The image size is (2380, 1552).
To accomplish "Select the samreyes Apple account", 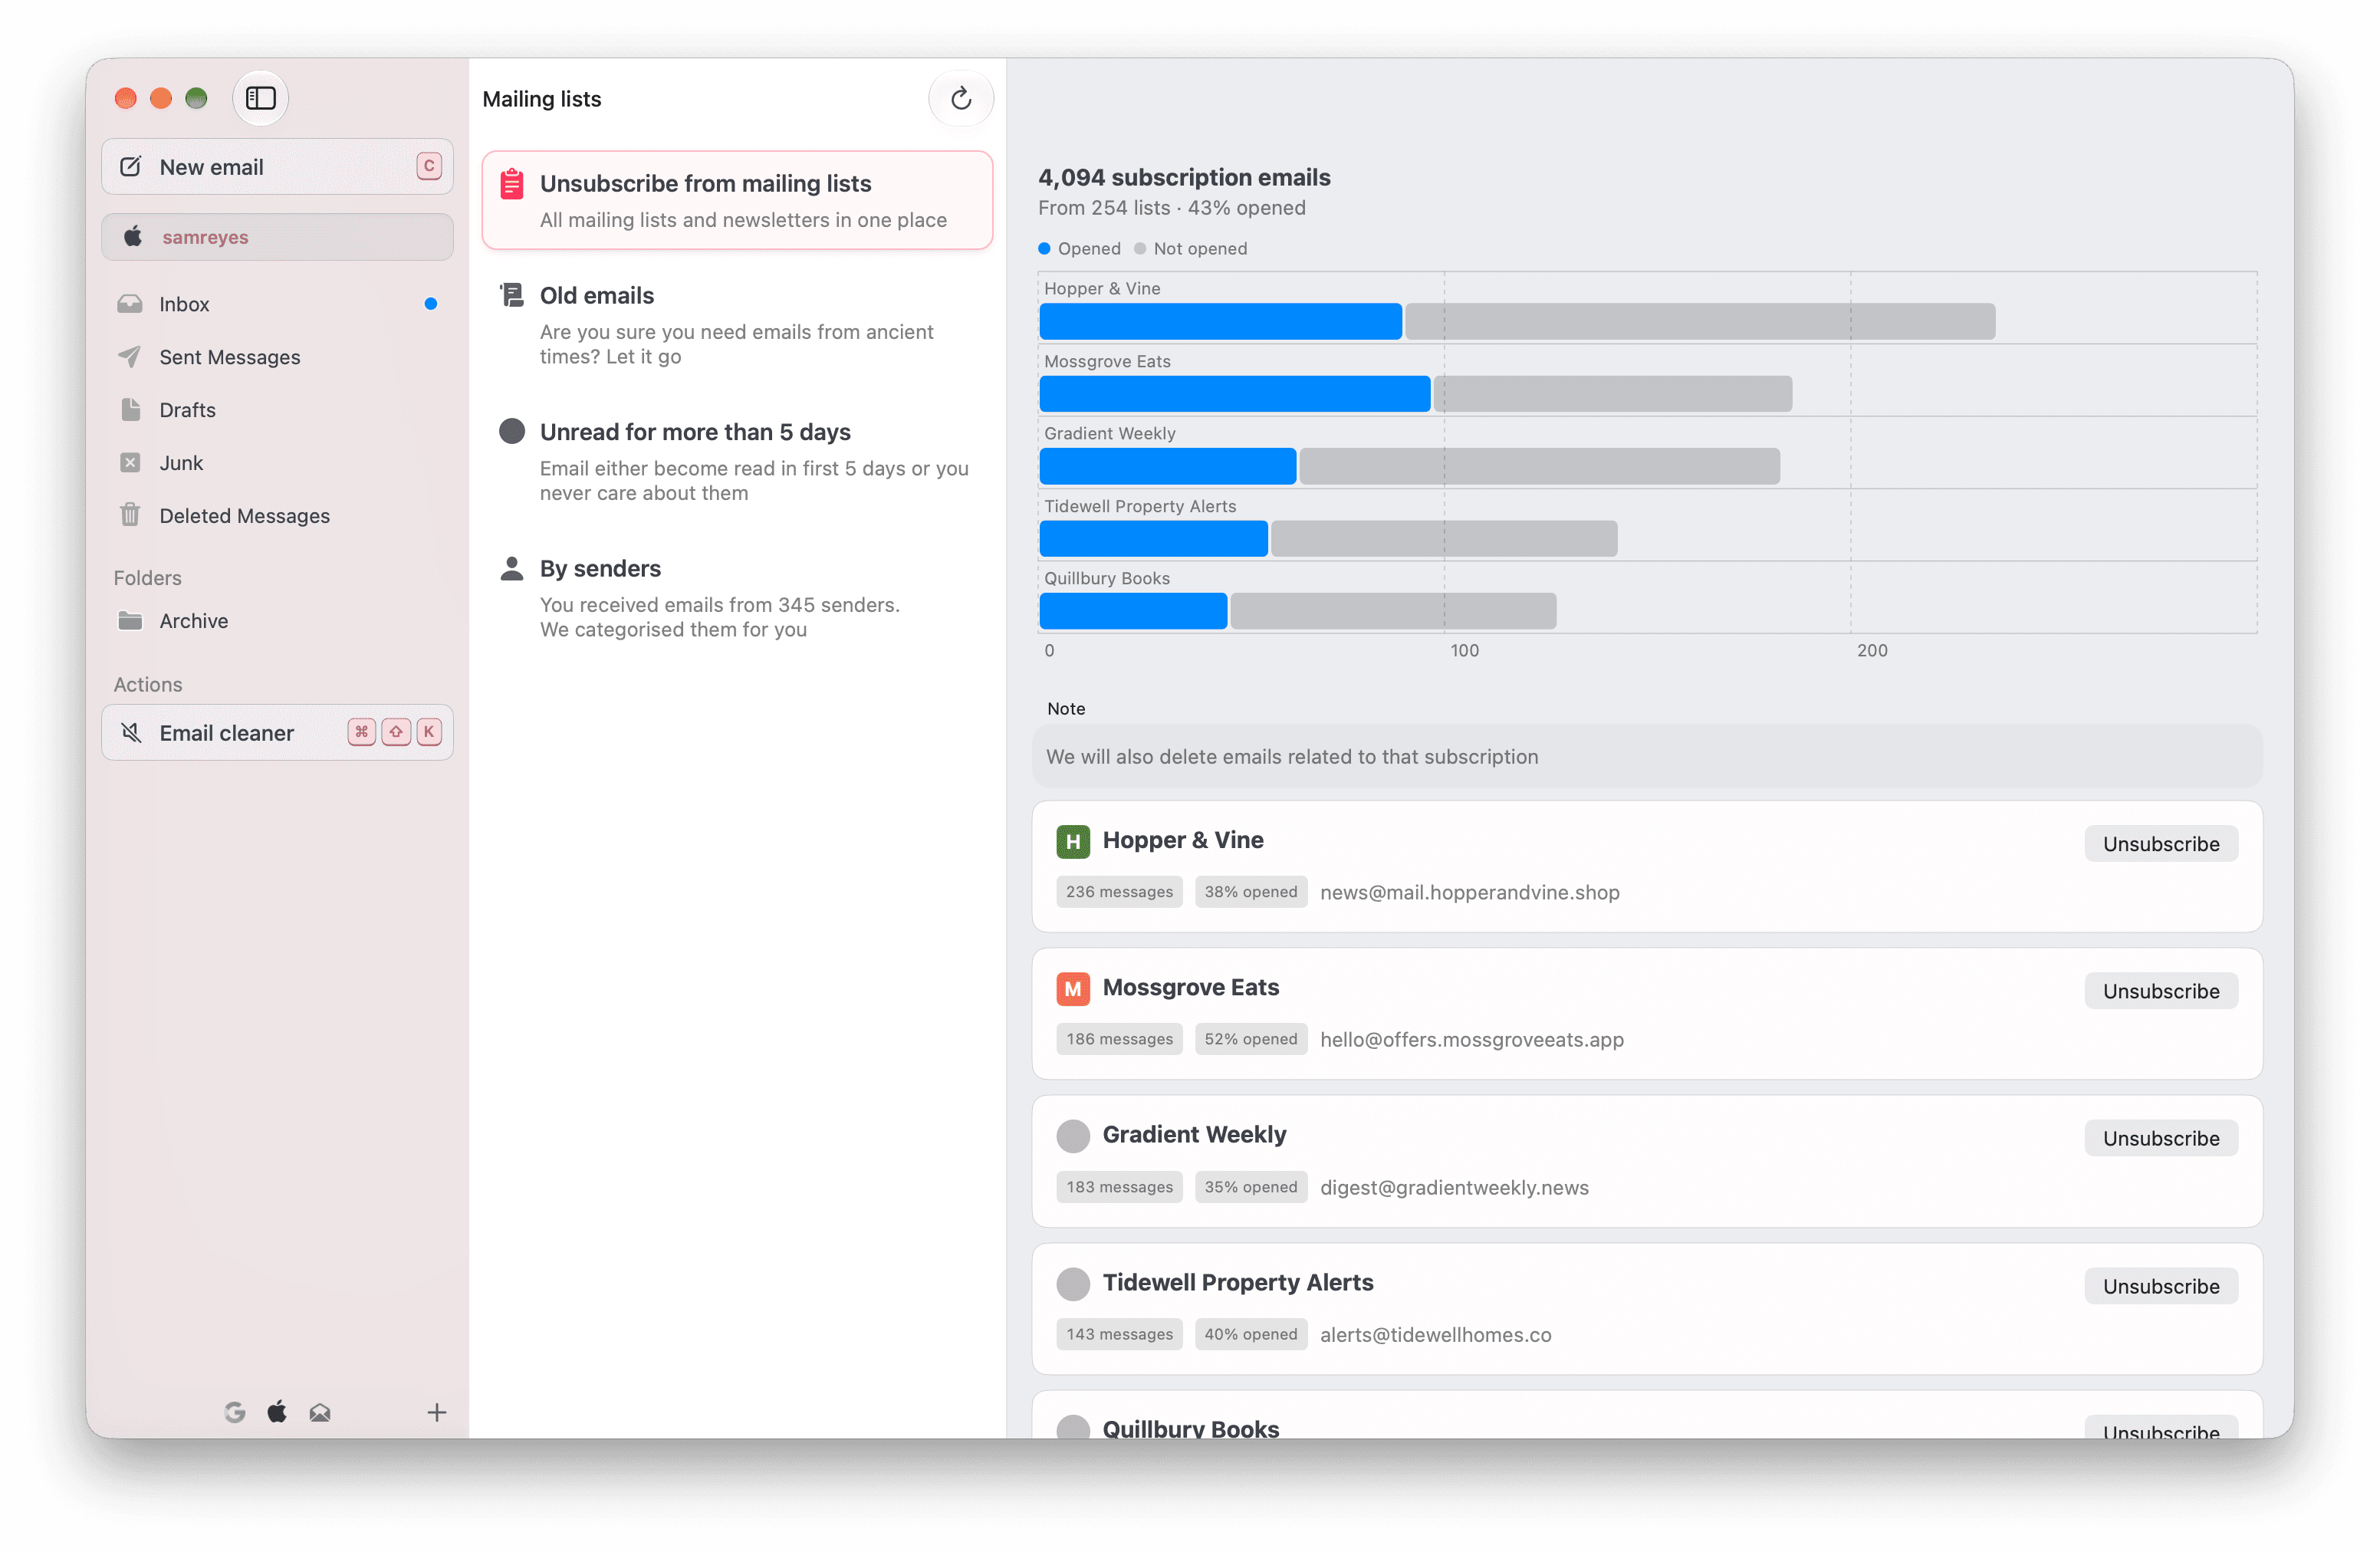I will pos(277,237).
